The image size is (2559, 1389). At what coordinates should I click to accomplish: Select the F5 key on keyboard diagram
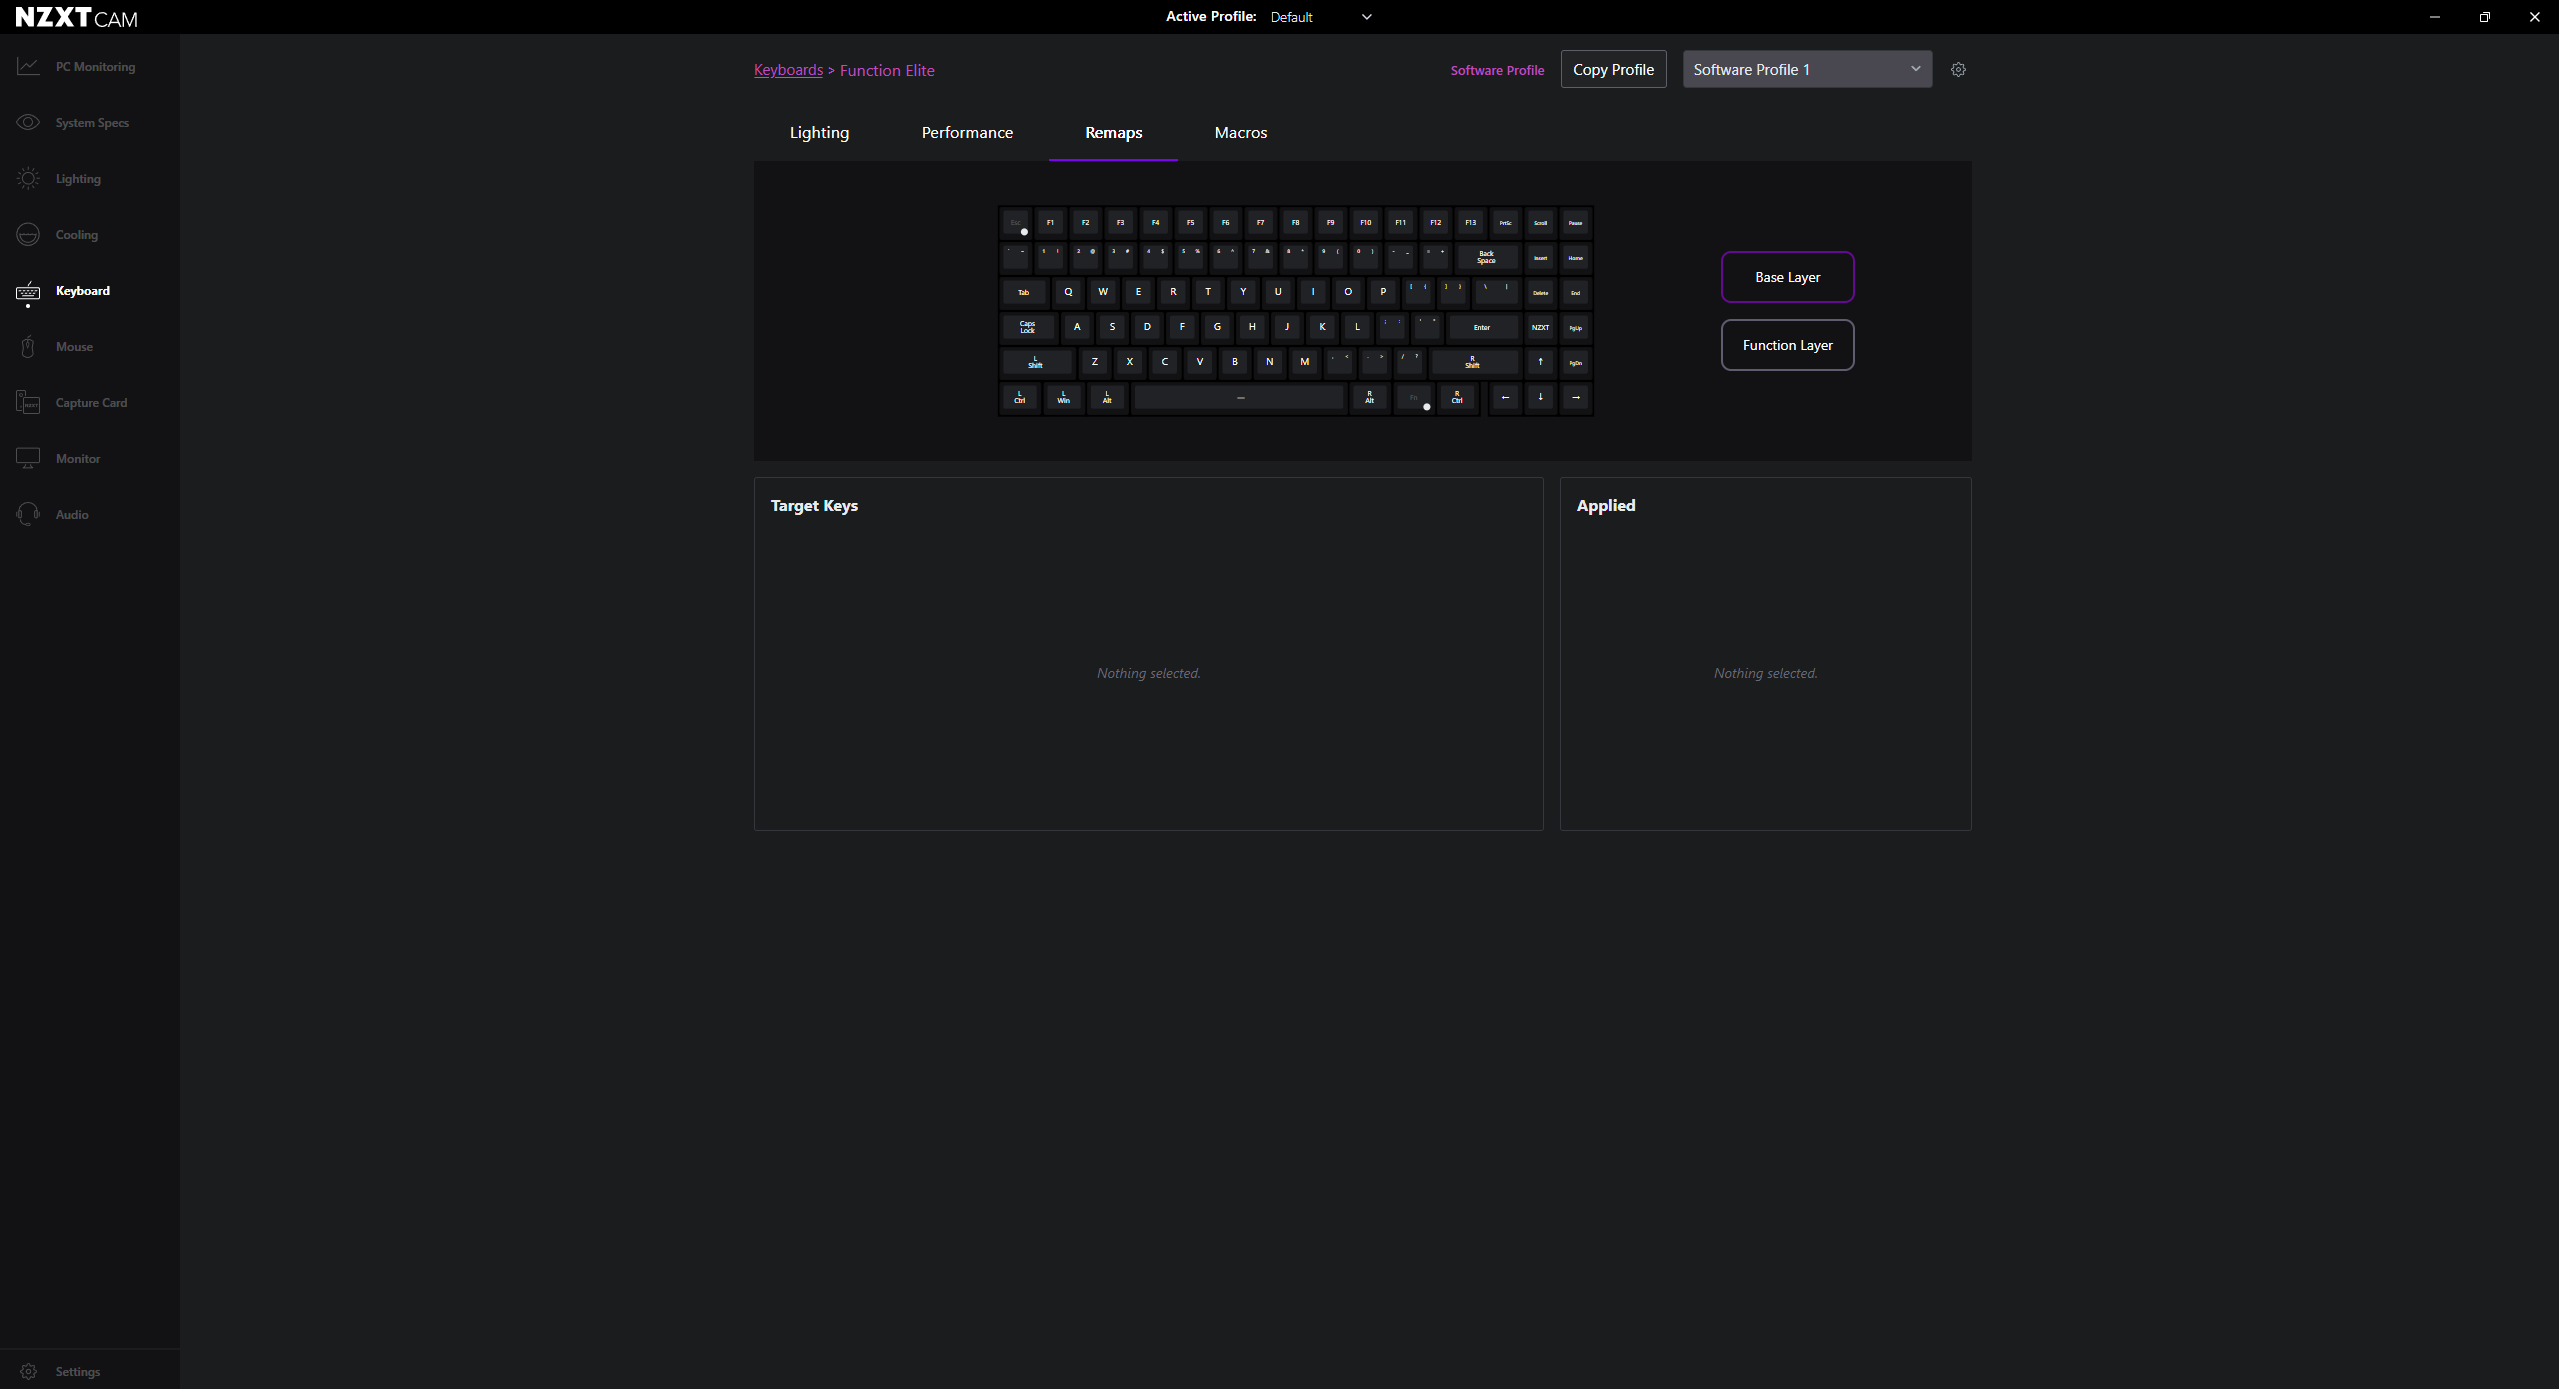1190,222
